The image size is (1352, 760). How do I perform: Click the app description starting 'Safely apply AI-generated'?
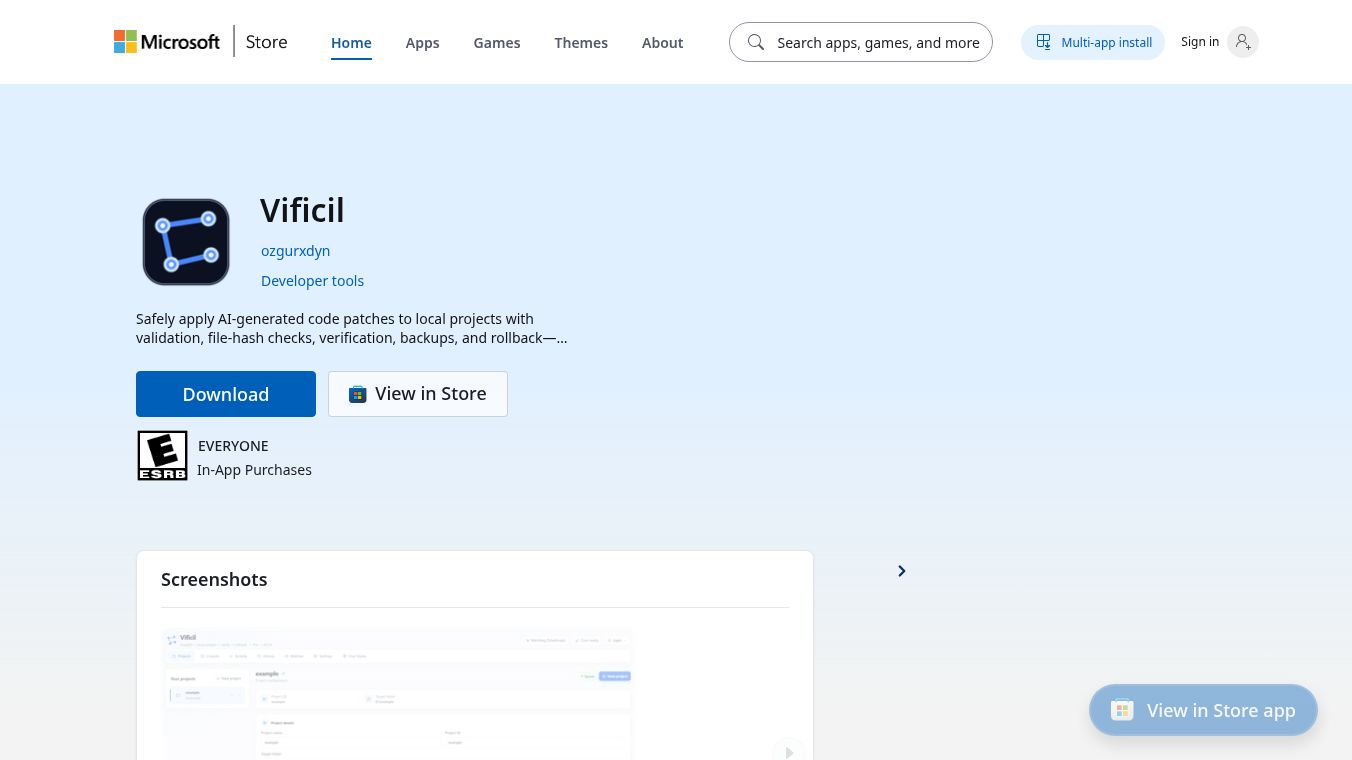click(x=352, y=328)
